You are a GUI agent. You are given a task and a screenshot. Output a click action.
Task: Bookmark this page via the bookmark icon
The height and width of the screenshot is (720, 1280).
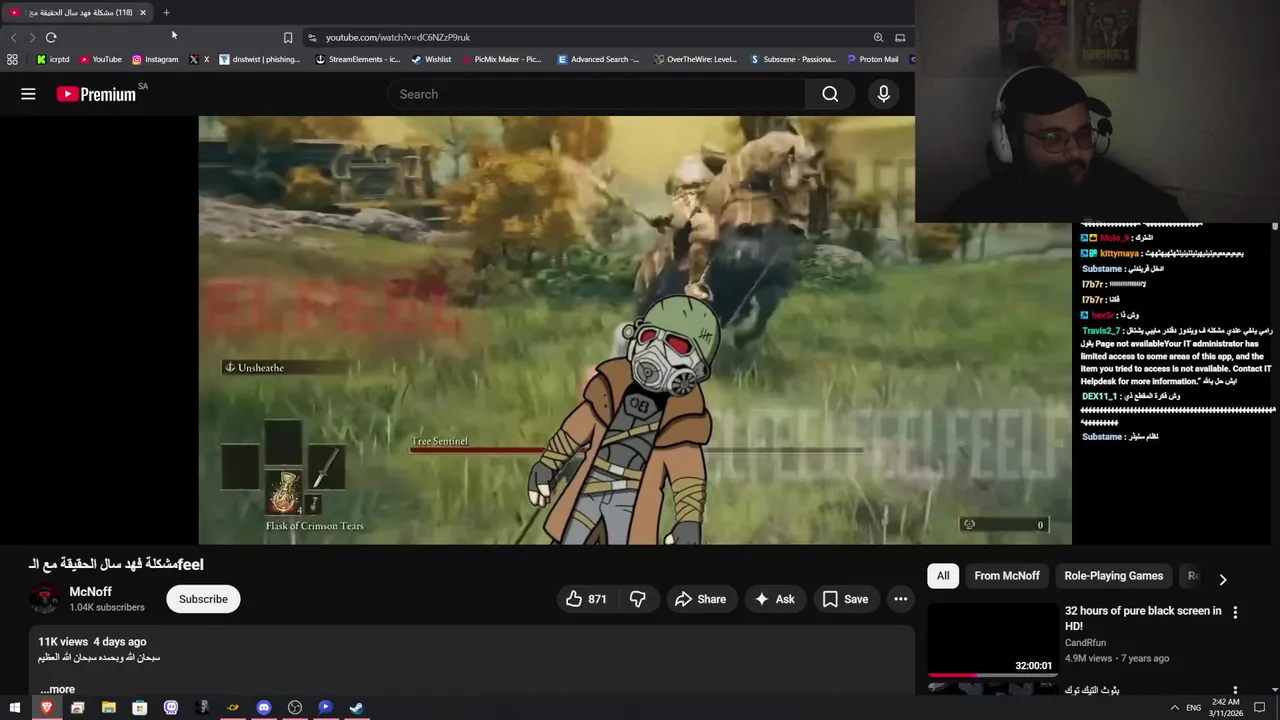[x=288, y=37]
